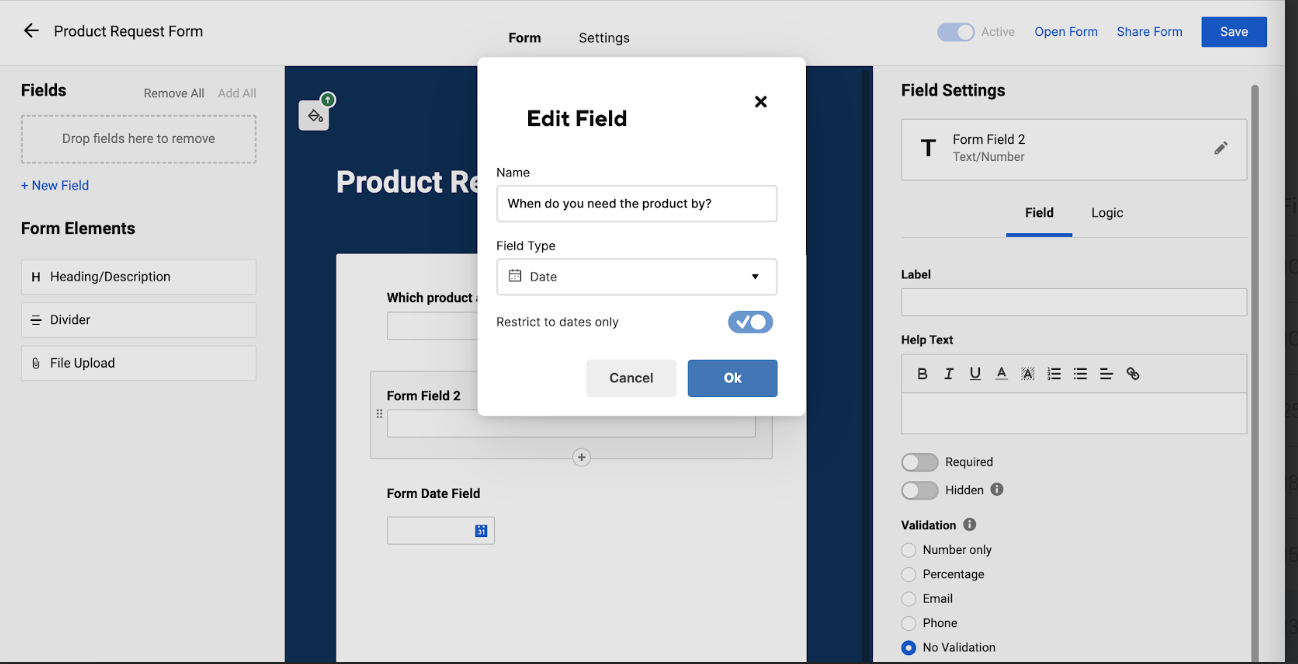Edit Form Field 2 using the pencil icon
The width and height of the screenshot is (1298, 664).
coord(1221,147)
